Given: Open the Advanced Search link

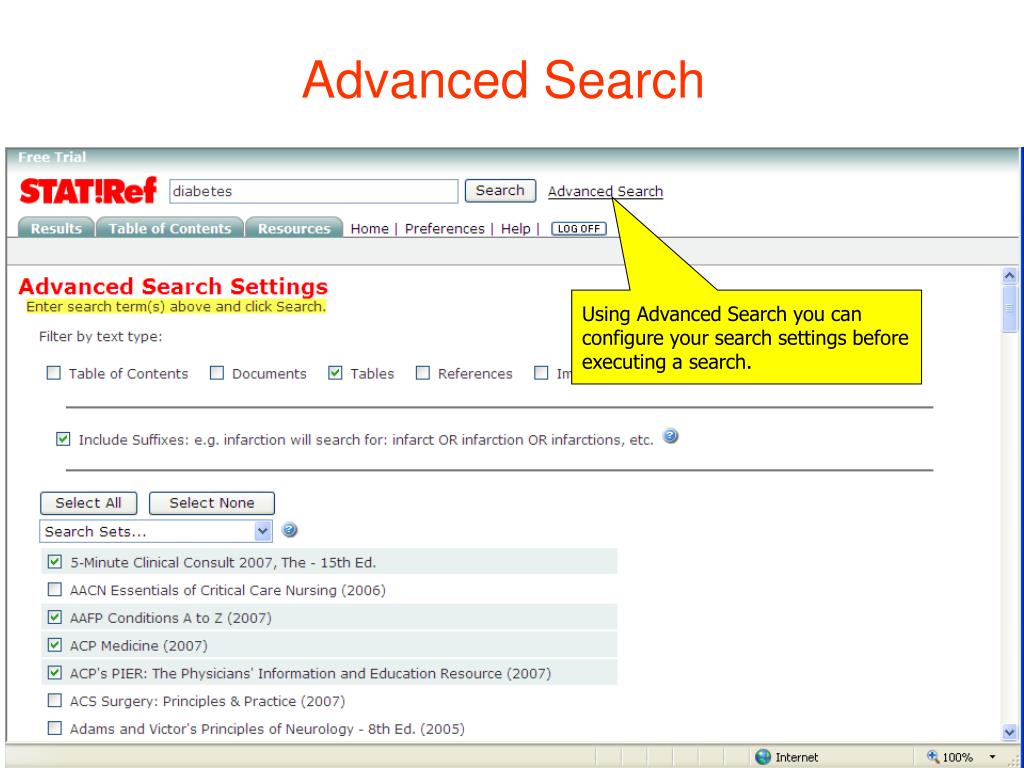Looking at the screenshot, I should [605, 191].
